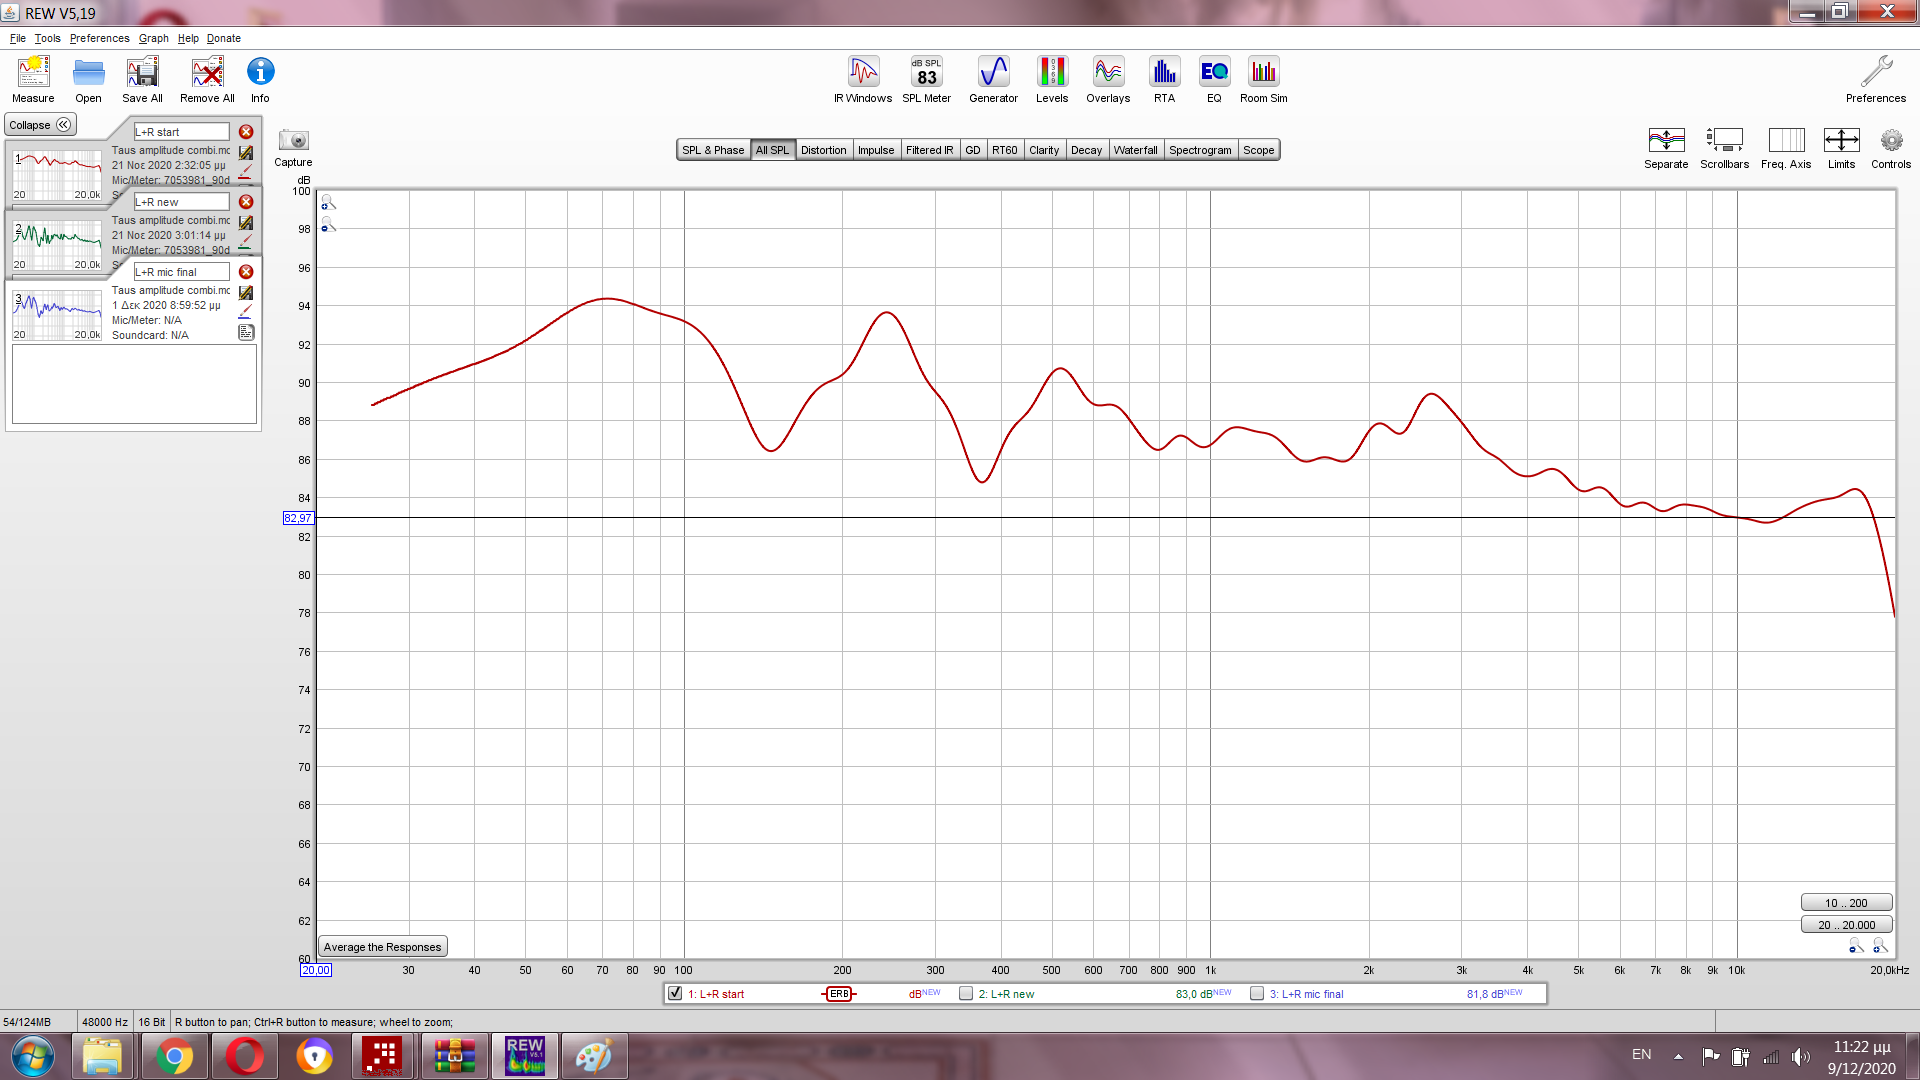Uncheck the L+R start trace checkbox
1920x1080 pixels.
(675, 994)
